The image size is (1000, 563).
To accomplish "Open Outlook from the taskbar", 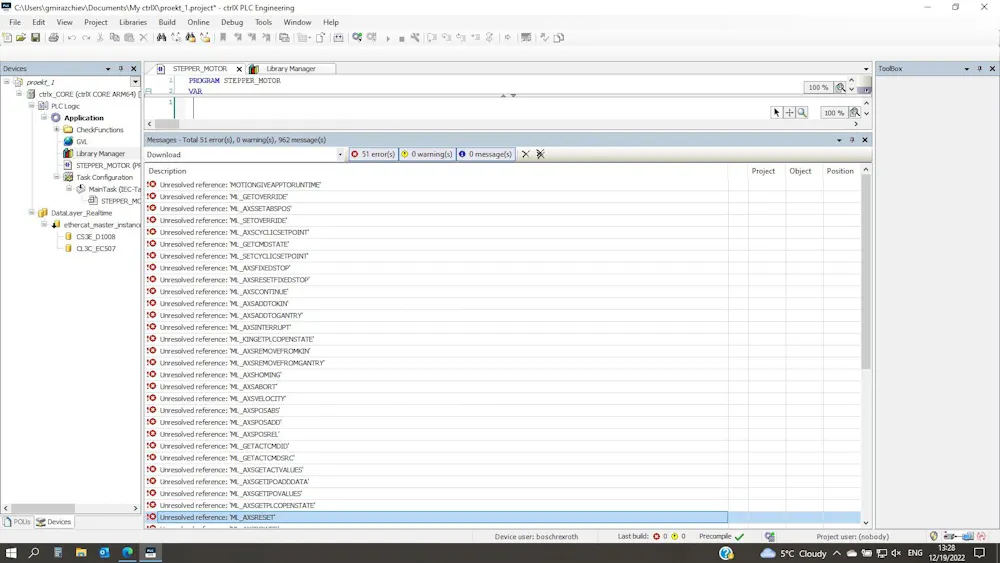I will pyautogui.click(x=104, y=553).
